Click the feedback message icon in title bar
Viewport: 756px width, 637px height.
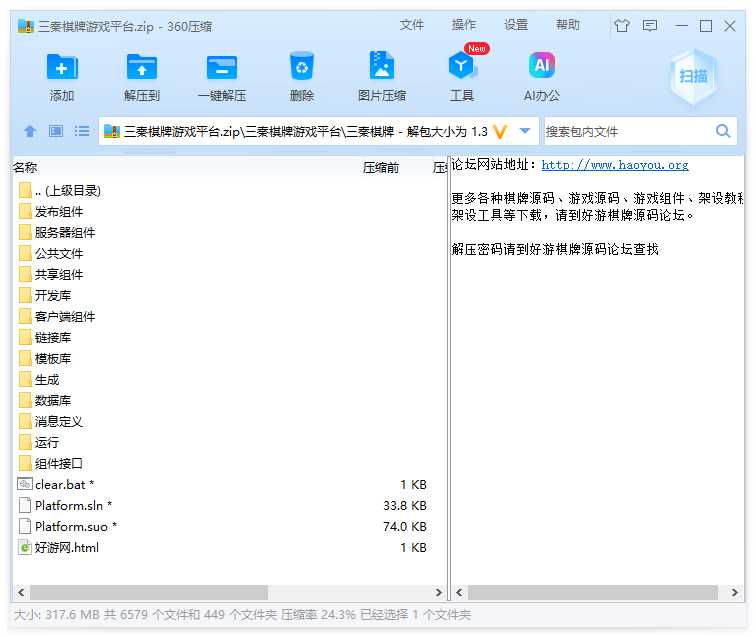649,25
